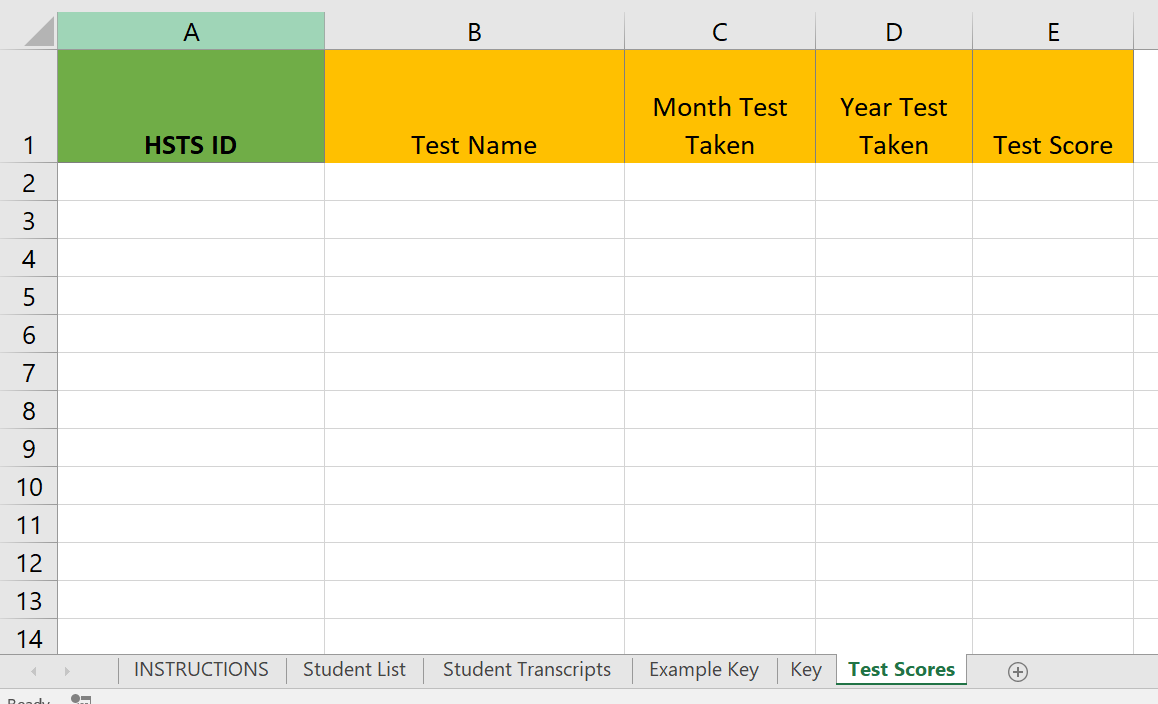This screenshot has height=704, width=1158.
Task: Click the macro recording status bar icon
Action: pos(82,700)
